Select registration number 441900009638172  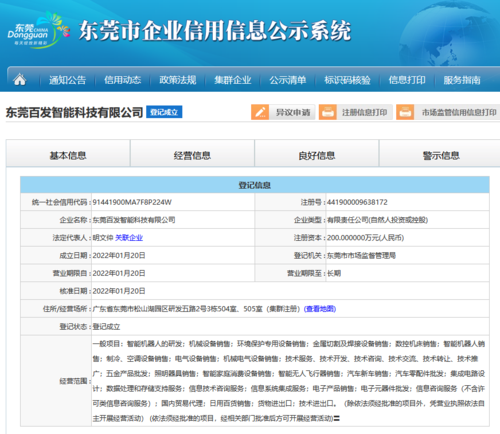click(x=357, y=202)
